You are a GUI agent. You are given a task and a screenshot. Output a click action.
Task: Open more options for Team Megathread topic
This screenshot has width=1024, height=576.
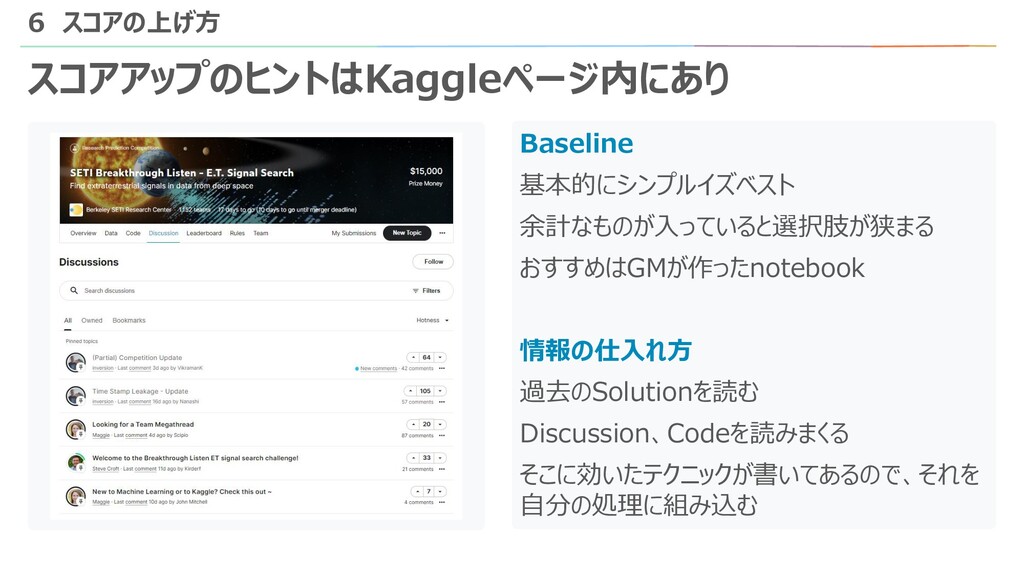(442, 436)
